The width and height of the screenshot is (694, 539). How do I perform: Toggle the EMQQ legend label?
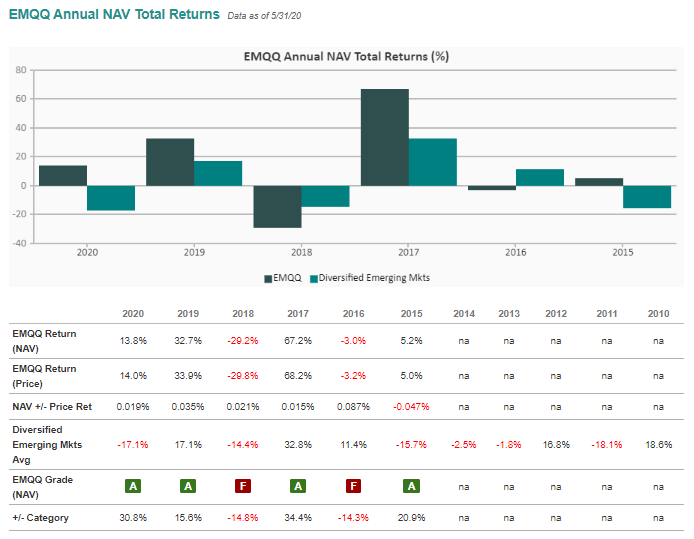tap(287, 278)
